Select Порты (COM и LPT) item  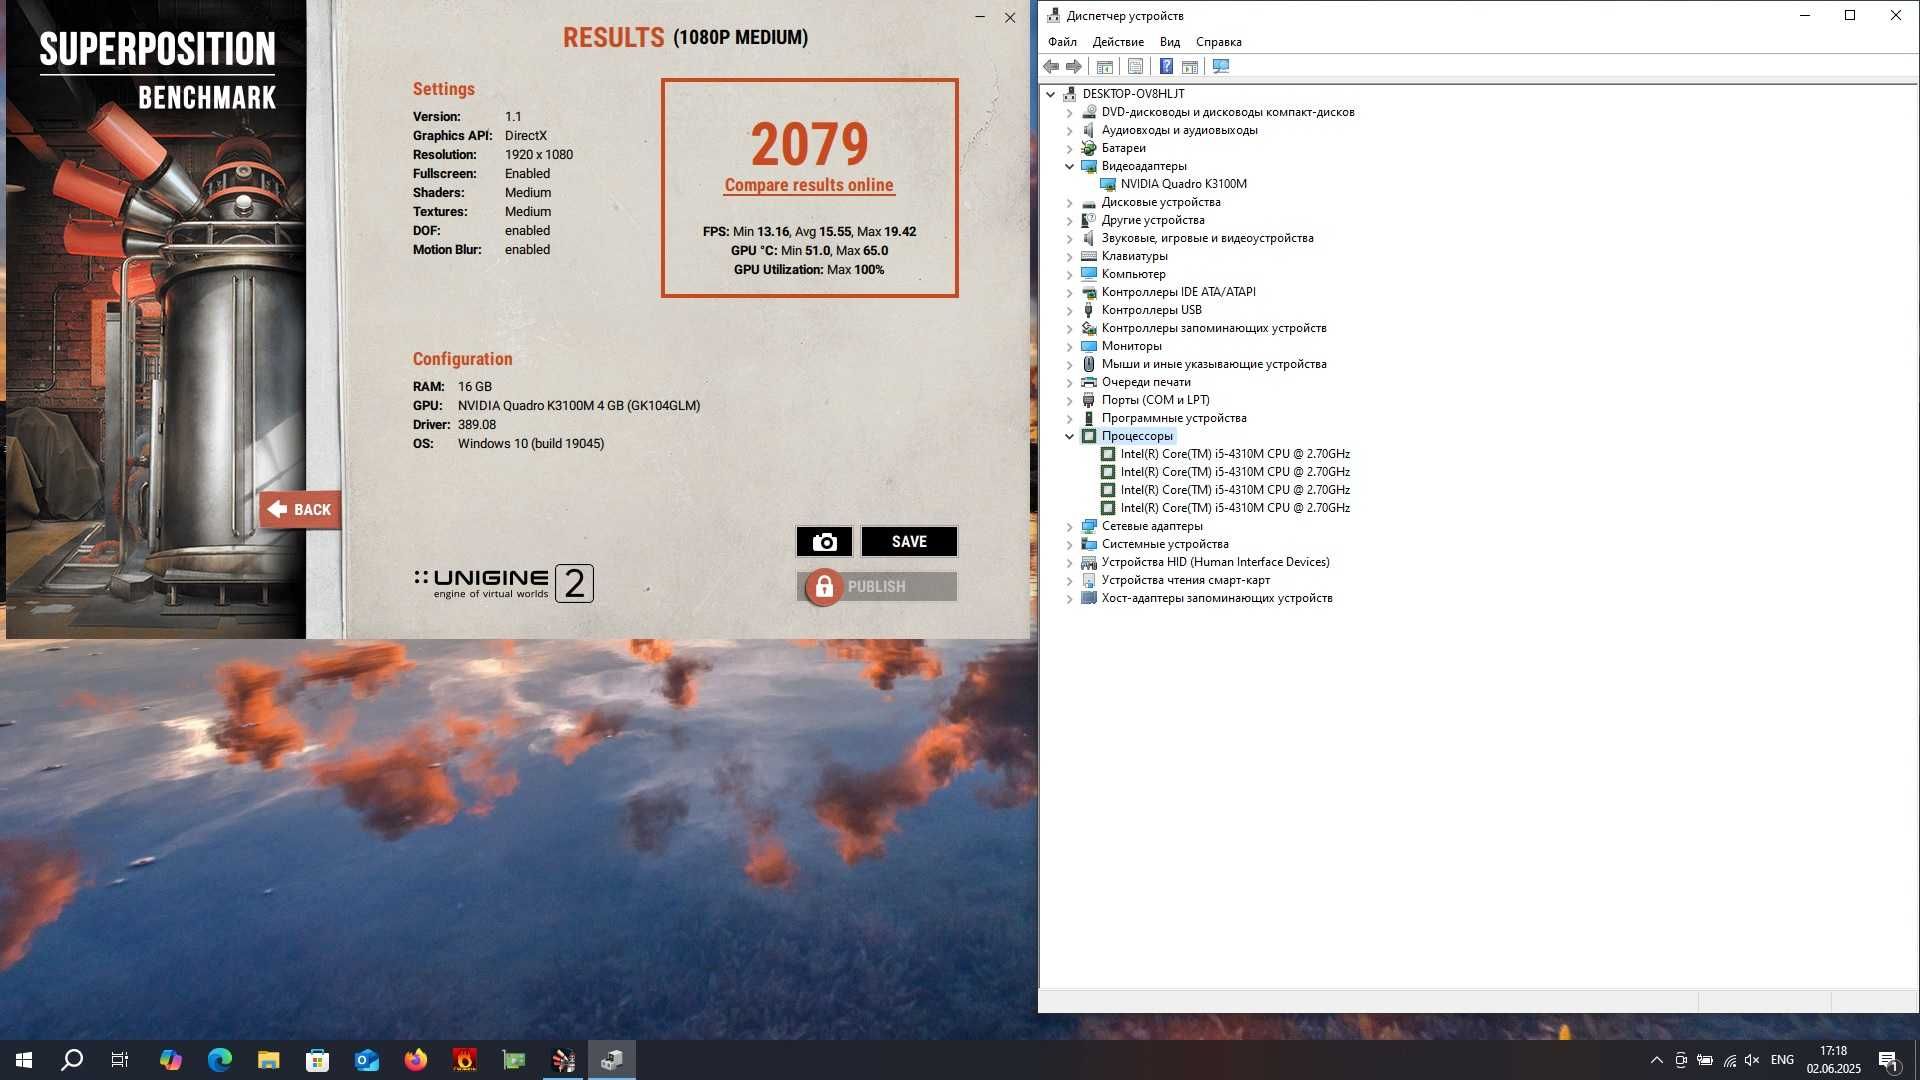(1155, 400)
